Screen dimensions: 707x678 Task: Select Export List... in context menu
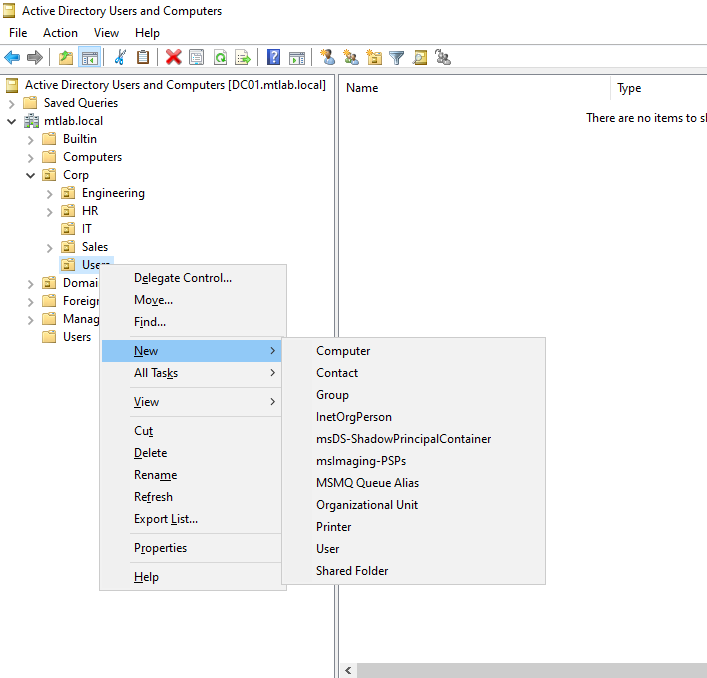192,519
